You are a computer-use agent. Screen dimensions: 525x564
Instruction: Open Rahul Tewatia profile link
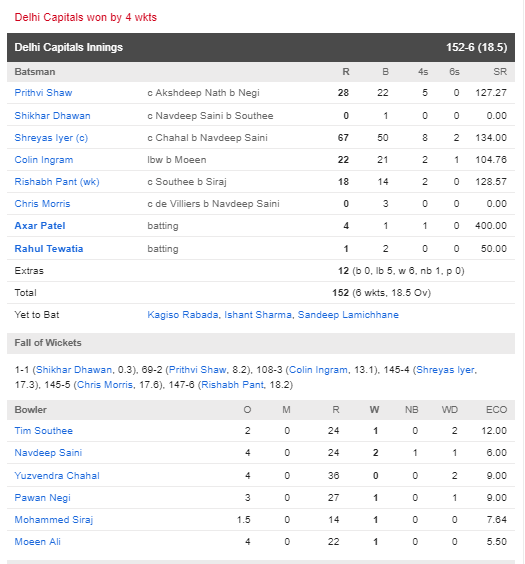click(x=49, y=249)
